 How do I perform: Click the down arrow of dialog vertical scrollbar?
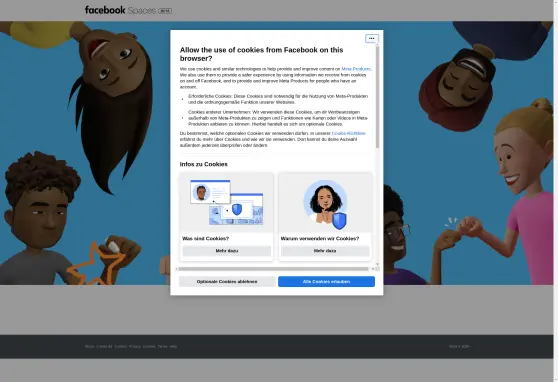coord(377,264)
